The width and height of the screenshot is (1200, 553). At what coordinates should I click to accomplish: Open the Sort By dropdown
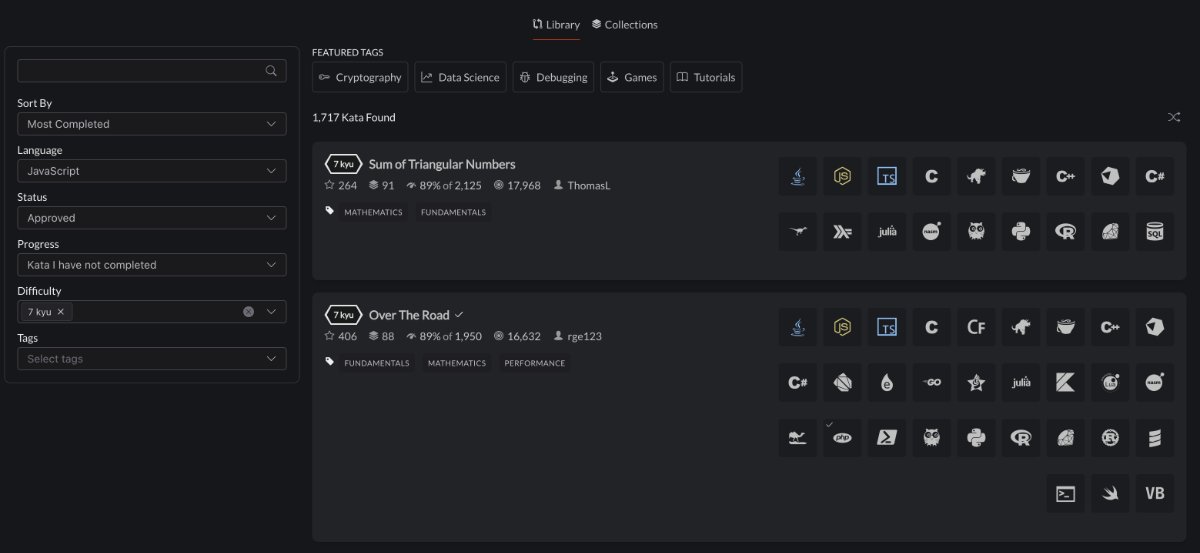pos(152,124)
